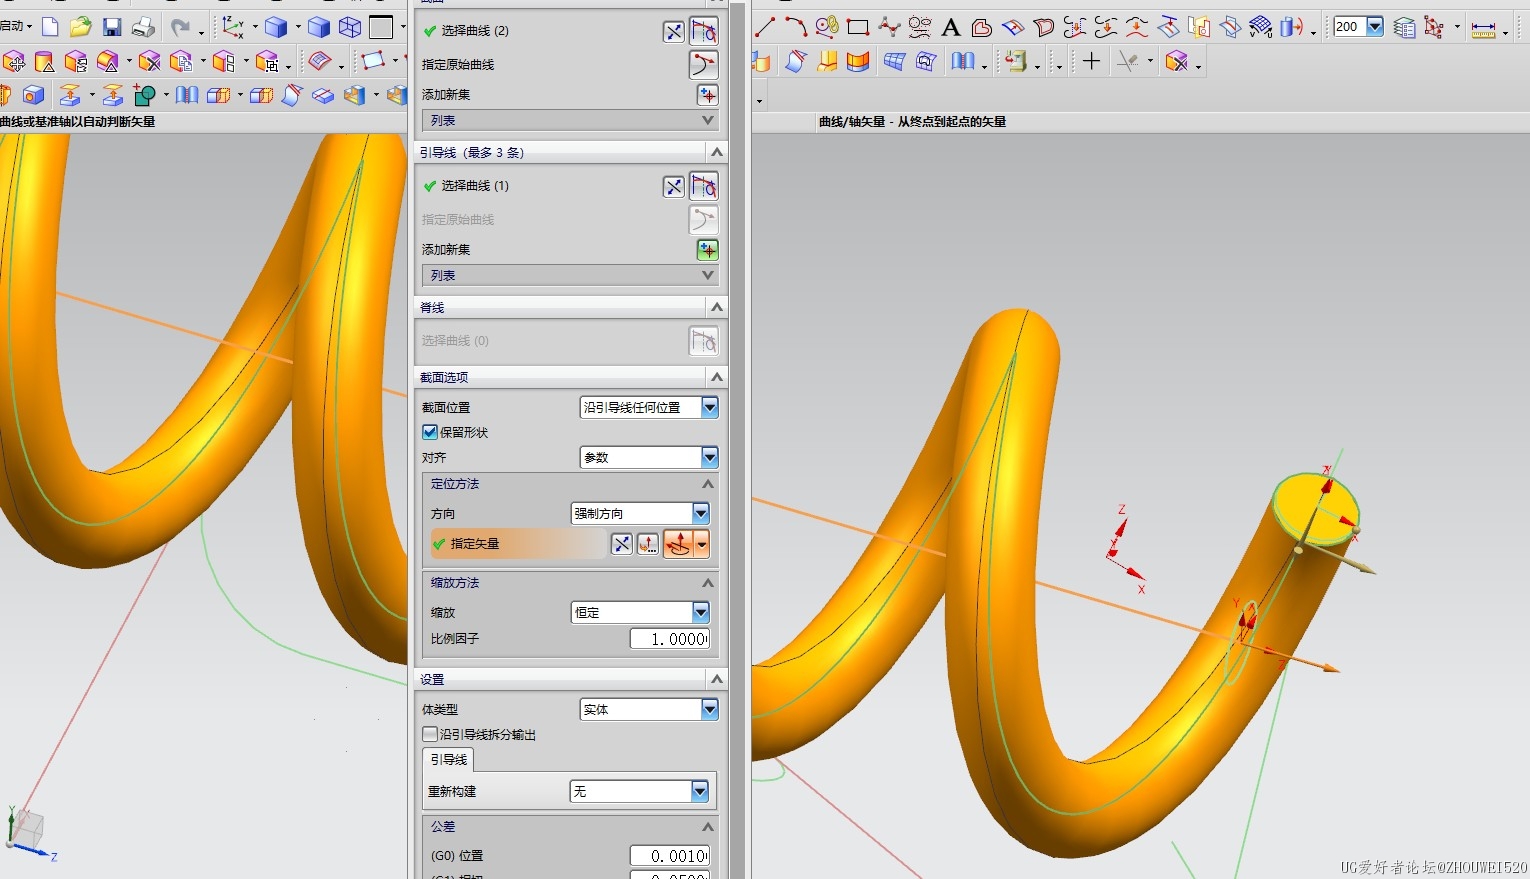Collapse the 引导线 section
This screenshot has height=879, width=1530.
pos(716,152)
